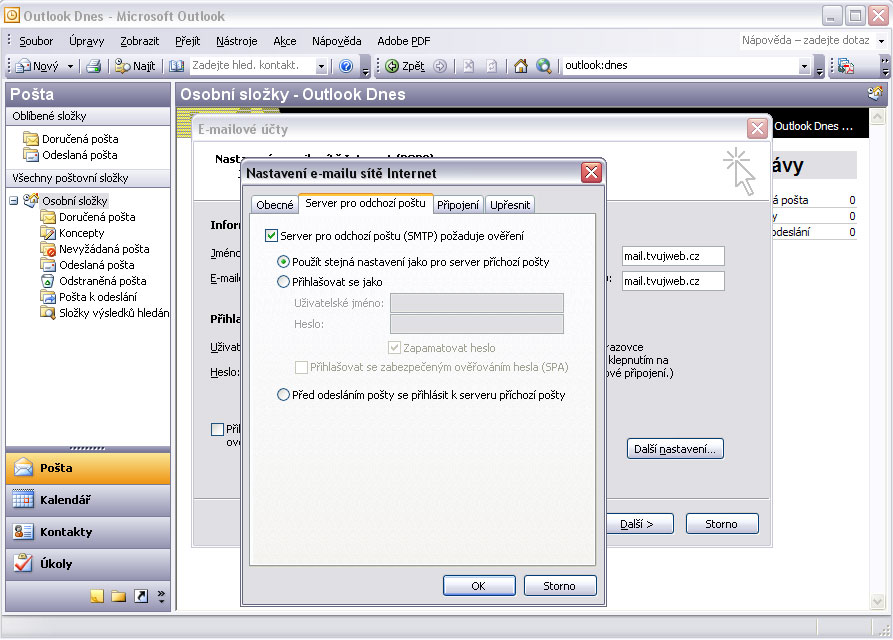Screen dimensions: 893x640
Task: Click the OK button in the dialog
Action: (x=478, y=586)
